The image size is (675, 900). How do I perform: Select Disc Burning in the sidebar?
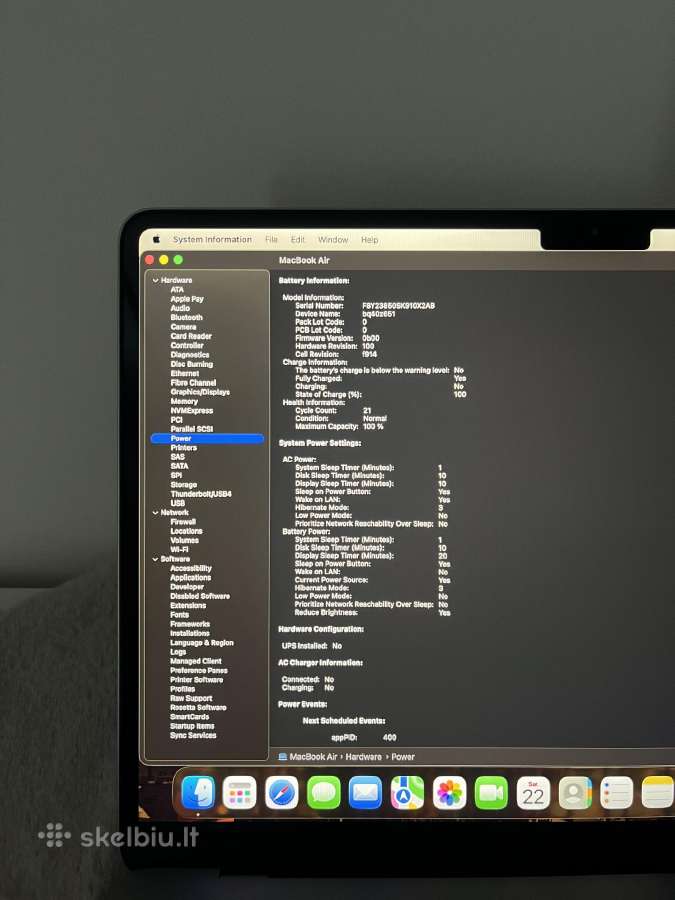pyautogui.click(x=192, y=364)
